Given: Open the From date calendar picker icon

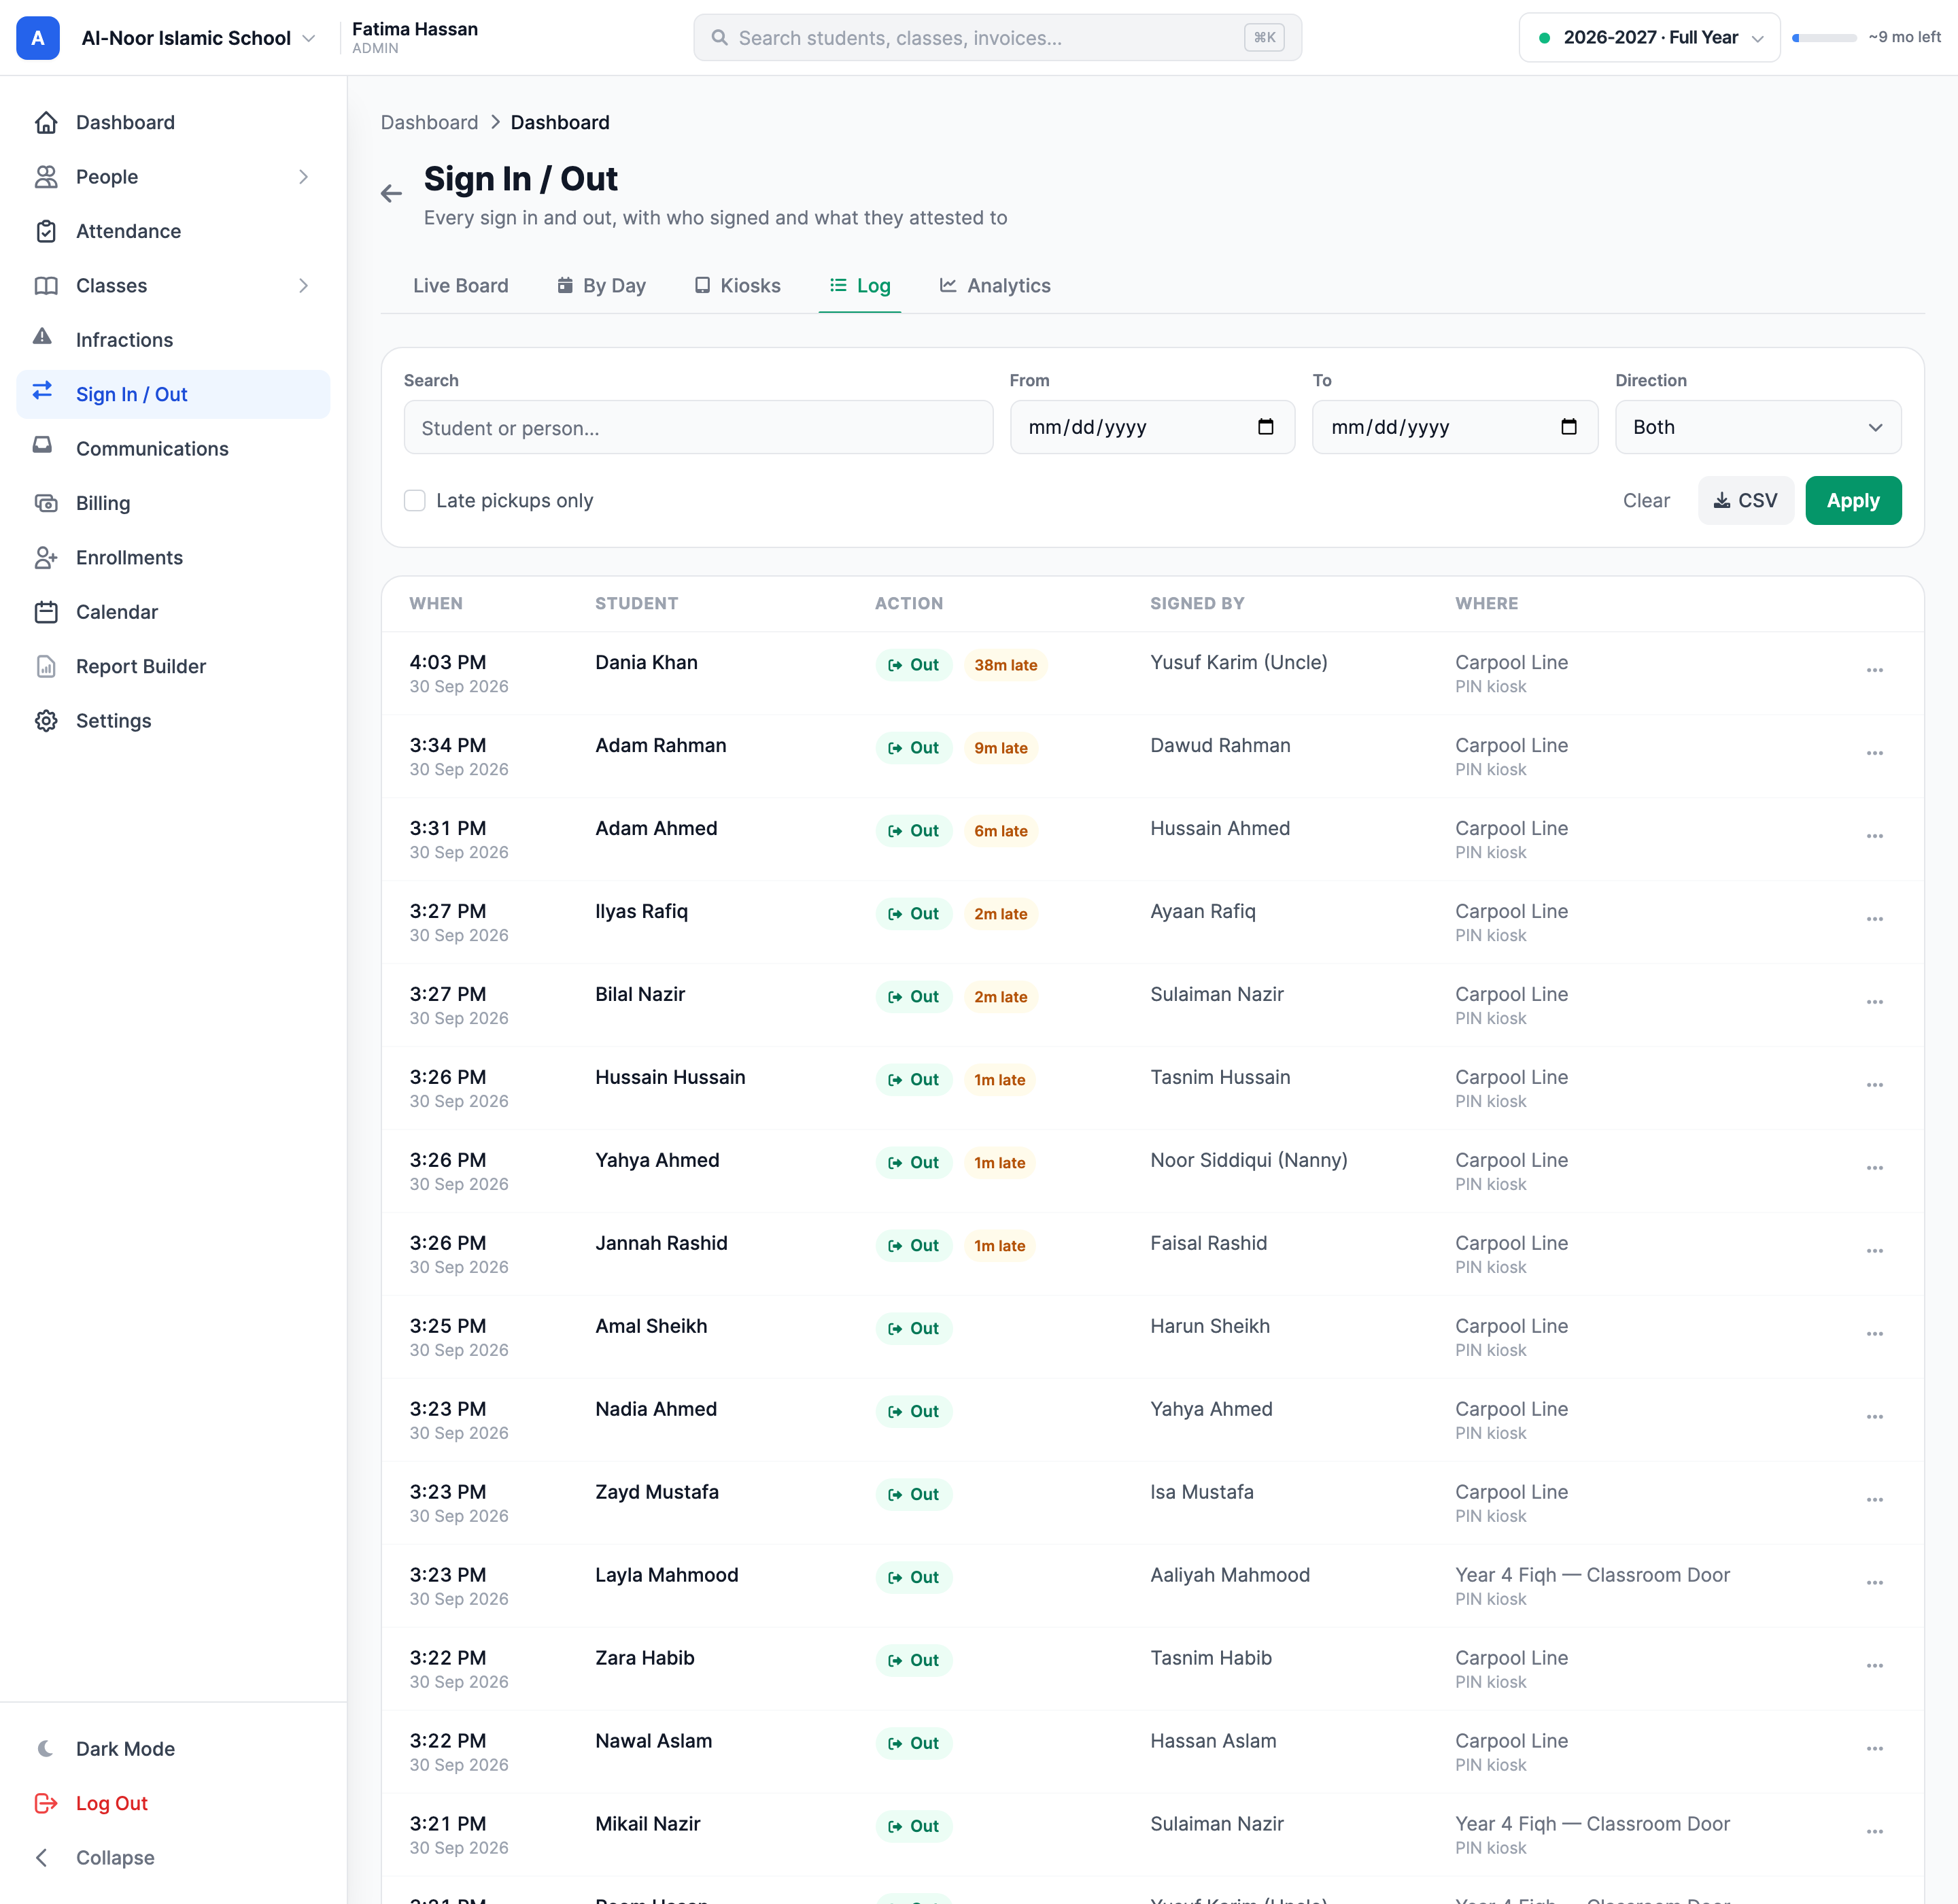Looking at the screenshot, I should (1265, 427).
